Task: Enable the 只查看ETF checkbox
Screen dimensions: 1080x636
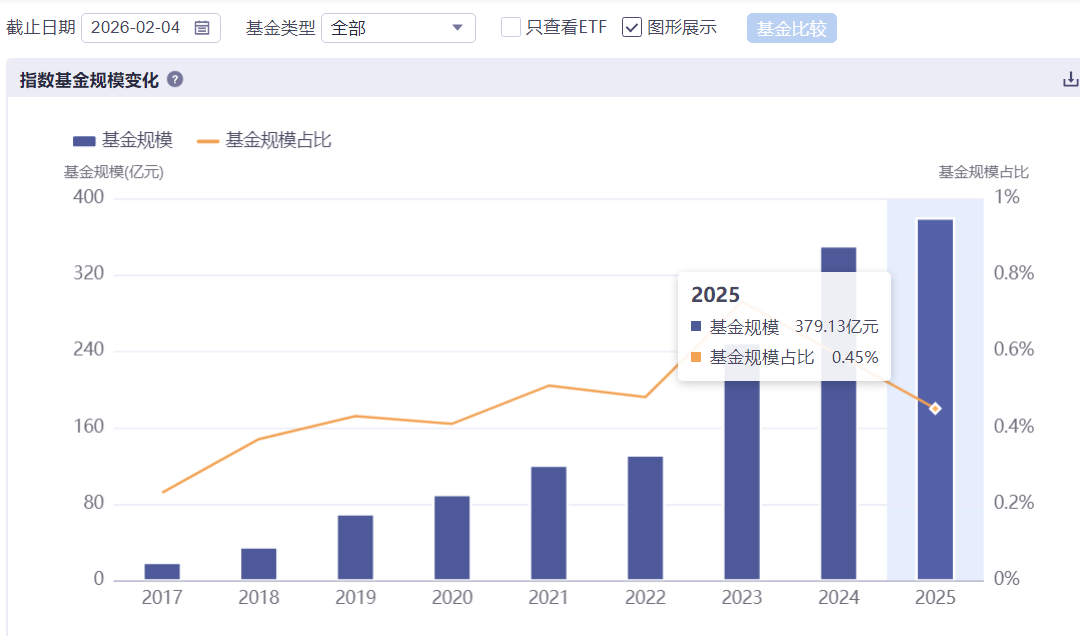Action: 510,28
